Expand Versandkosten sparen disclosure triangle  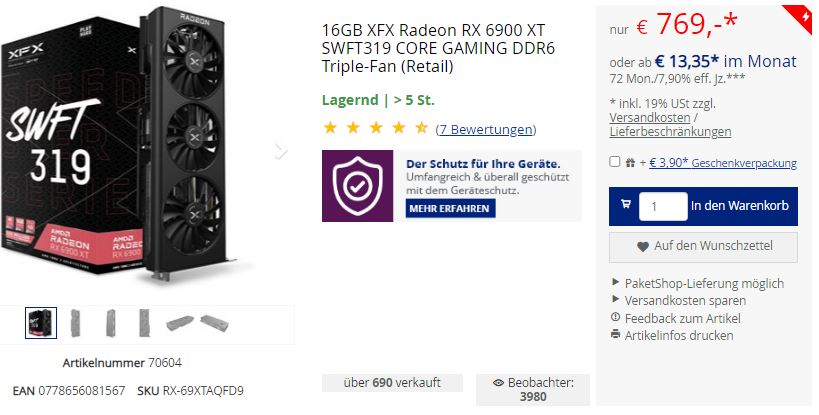point(615,300)
